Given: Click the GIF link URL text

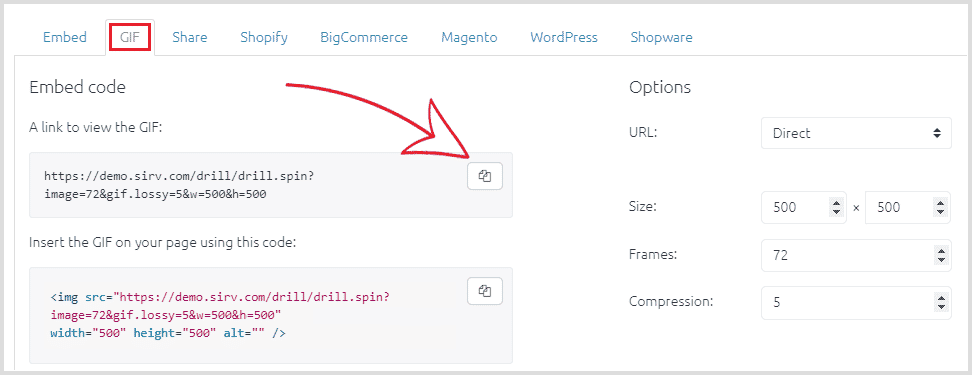Looking at the screenshot, I should tap(179, 185).
